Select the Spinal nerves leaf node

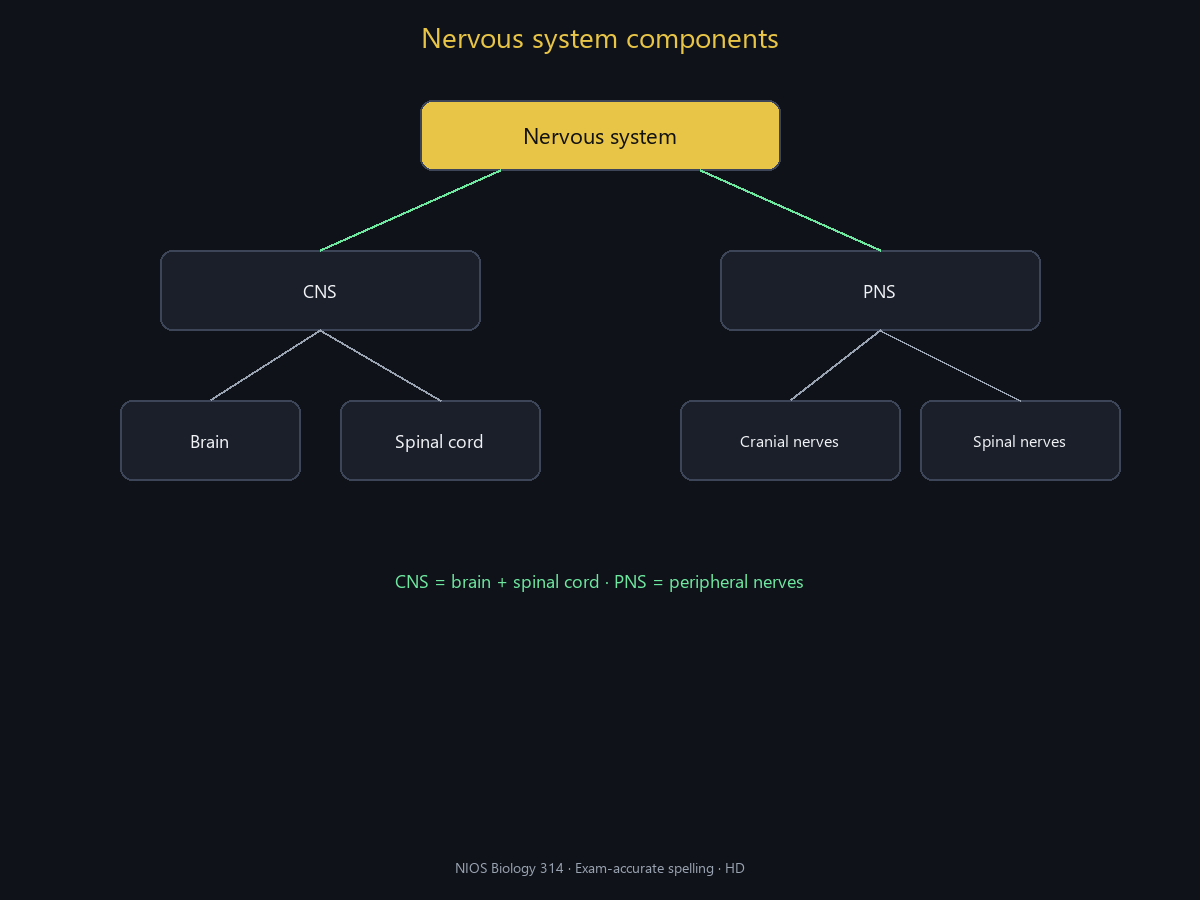pos(1020,440)
